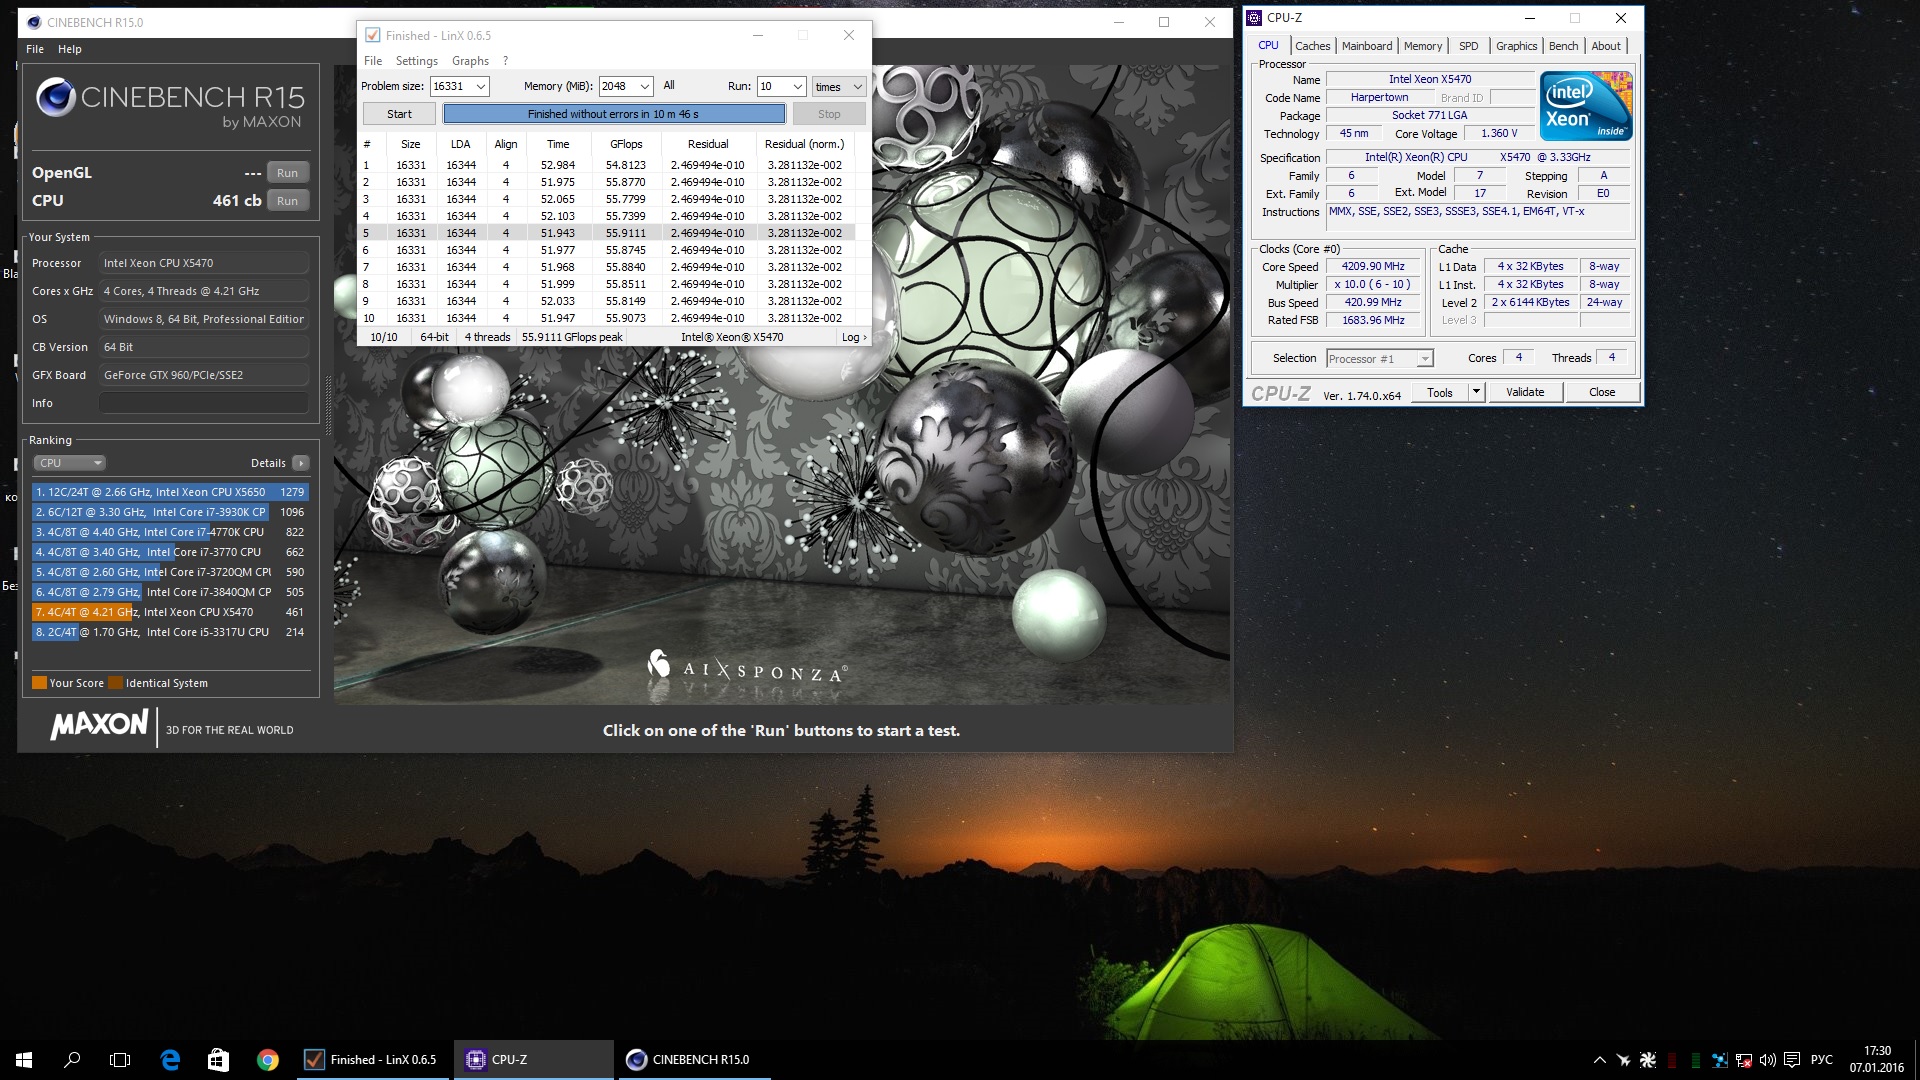The image size is (1920, 1080).
Task: Click the LinX finished progress bar
Action: pyautogui.click(x=613, y=114)
